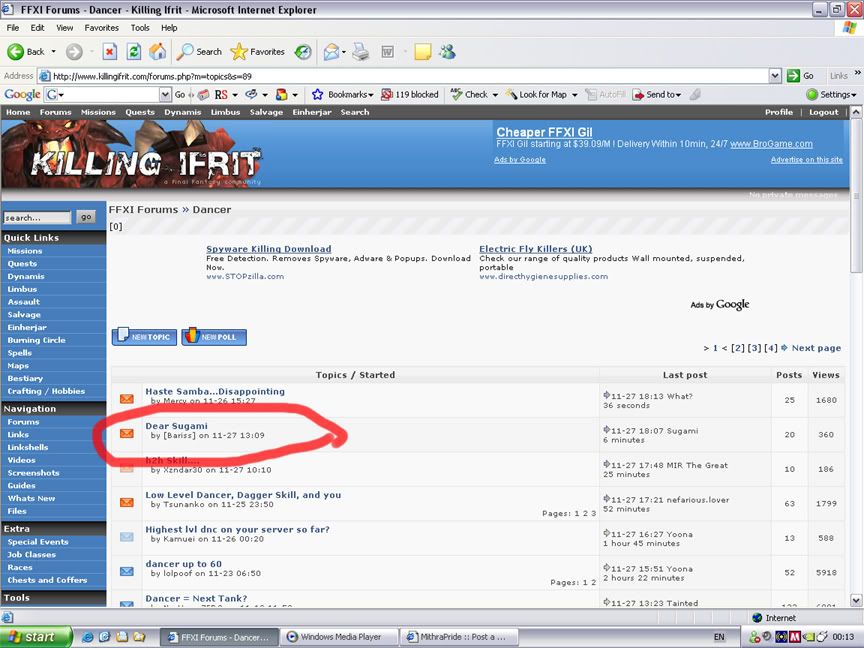The height and width of the screenshot is (648, 864).
Task: Open Bestiary in Quick Links sidebar
Action: (x=25, y=379)
